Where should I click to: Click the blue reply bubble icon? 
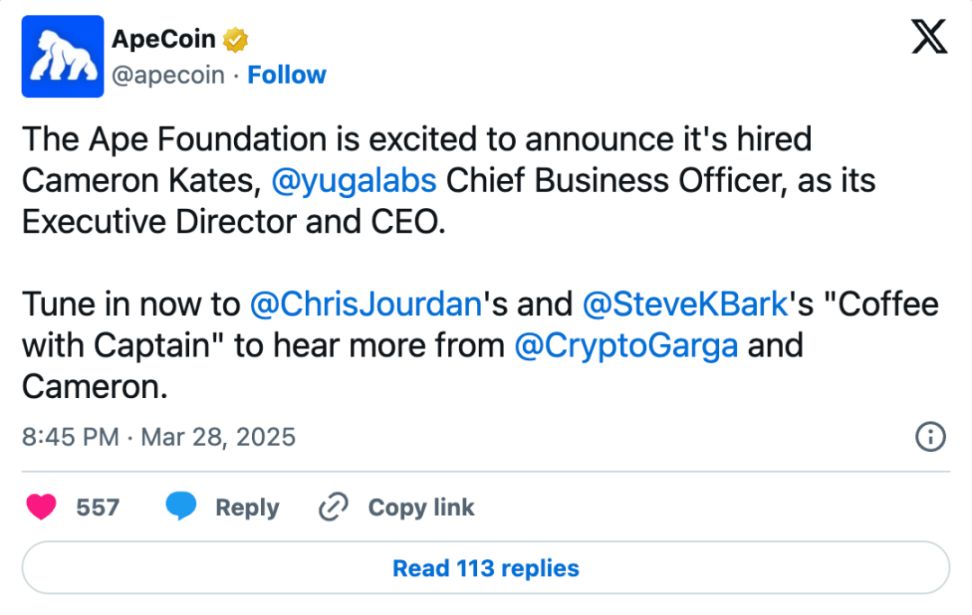point(181,507)
